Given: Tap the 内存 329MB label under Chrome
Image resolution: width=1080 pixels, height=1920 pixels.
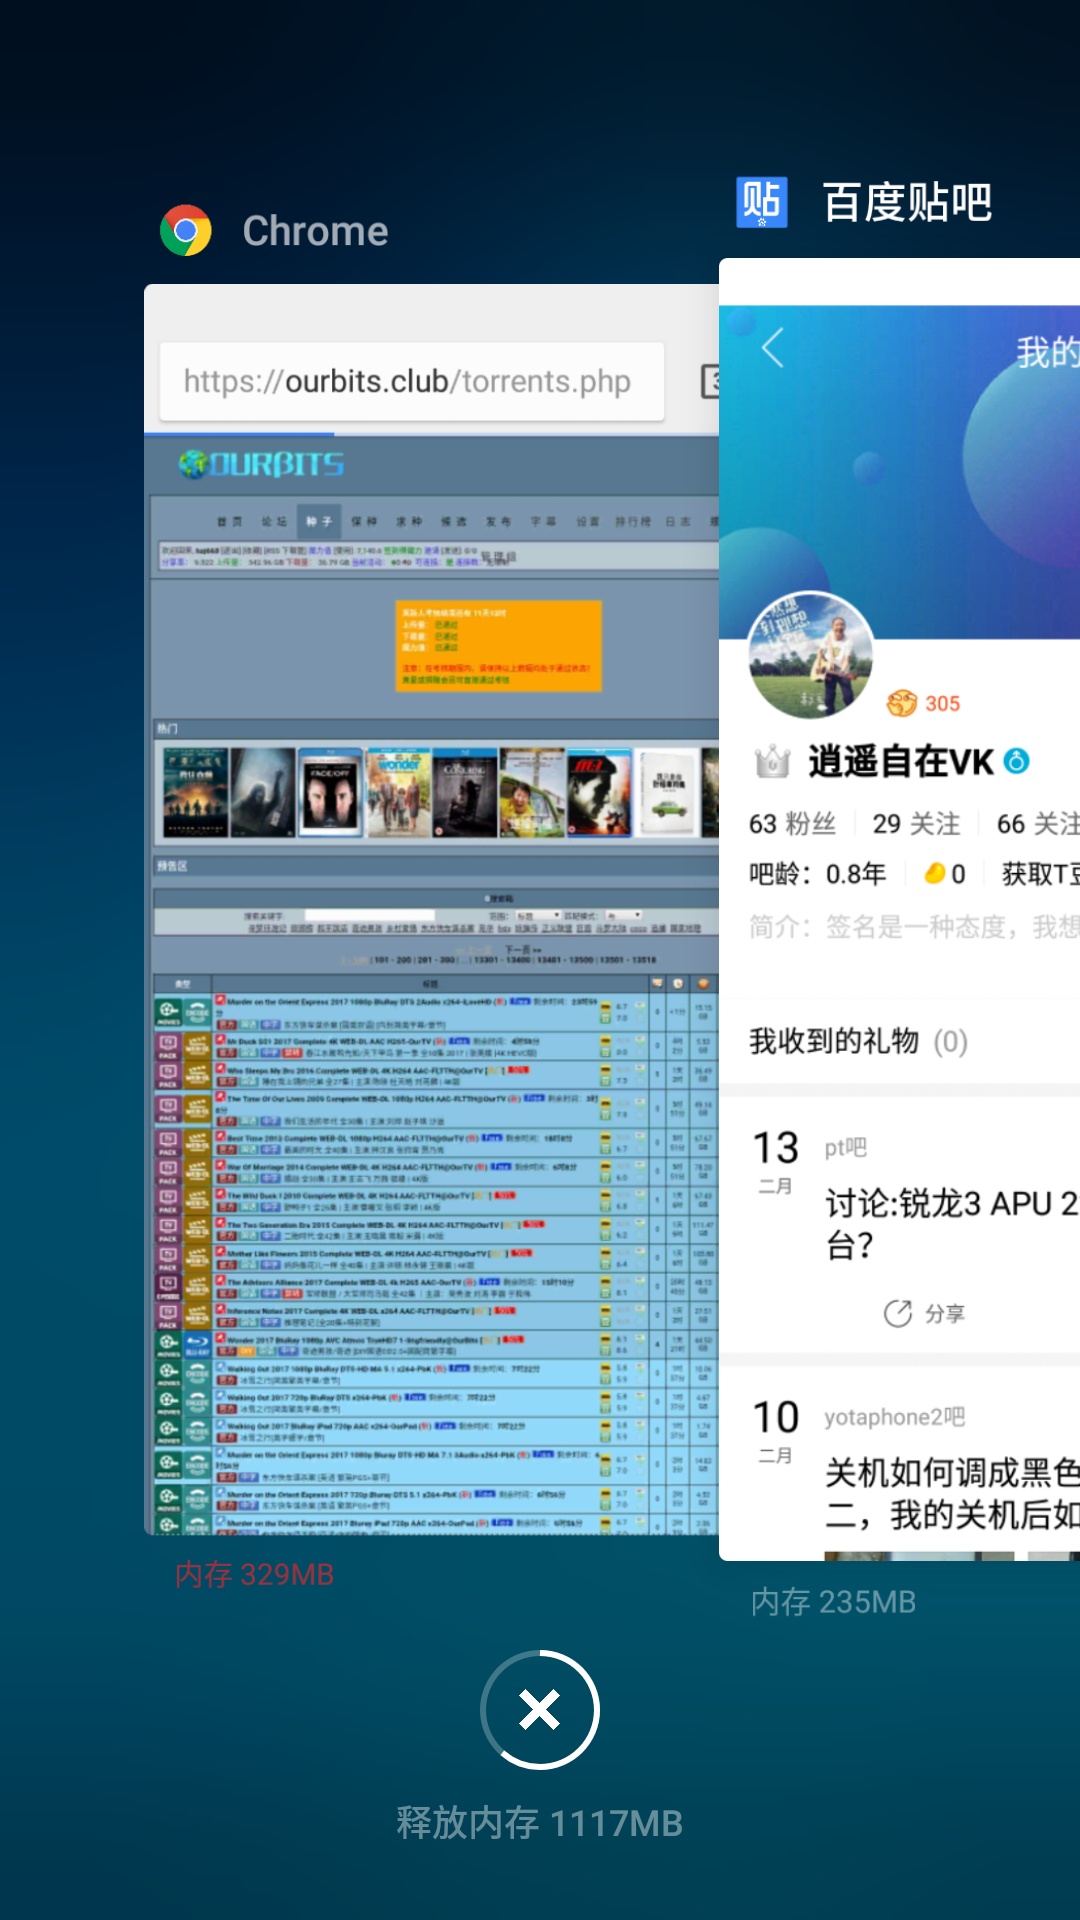Looking at the screenshot, I should click(x=254, y=1575).
